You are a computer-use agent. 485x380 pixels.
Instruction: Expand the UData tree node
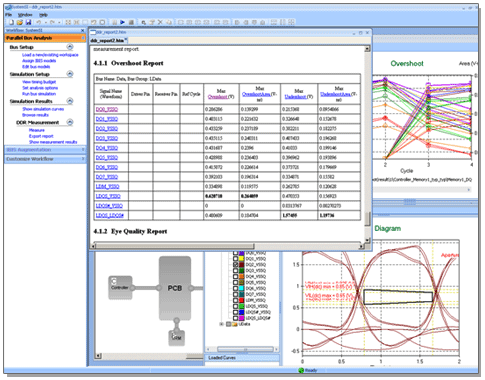pos(221,324)
